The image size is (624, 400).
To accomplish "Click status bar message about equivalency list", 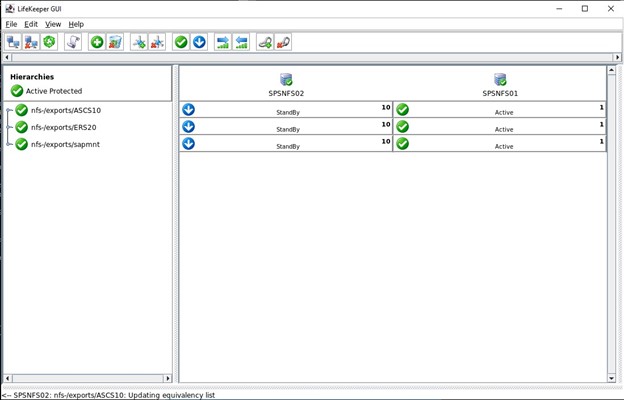I will (108, 395).
